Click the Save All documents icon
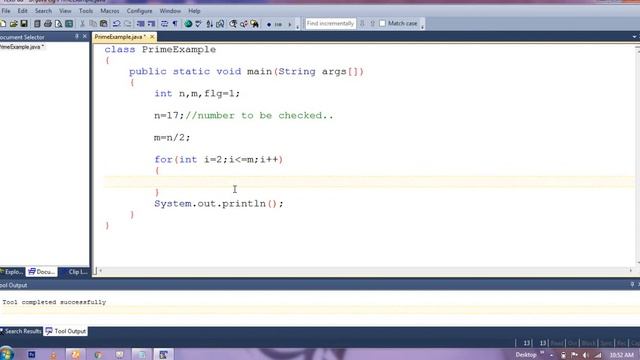640x360 pixels. [x=37, y=24]
